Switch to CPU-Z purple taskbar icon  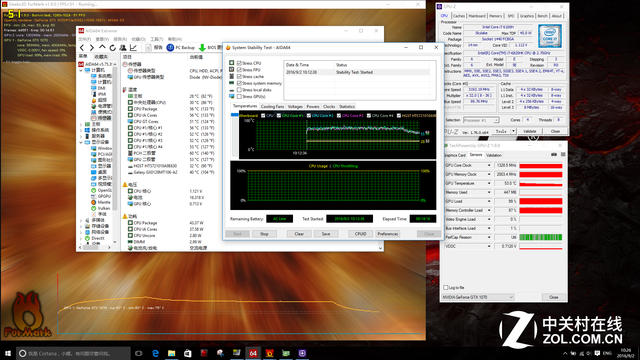click(x=302, y=353)
